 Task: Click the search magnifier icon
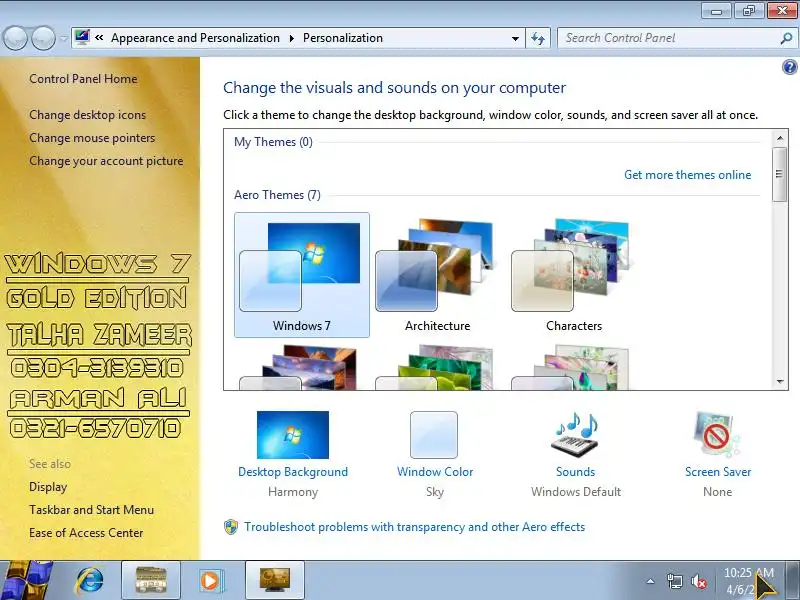click(786, 38)
